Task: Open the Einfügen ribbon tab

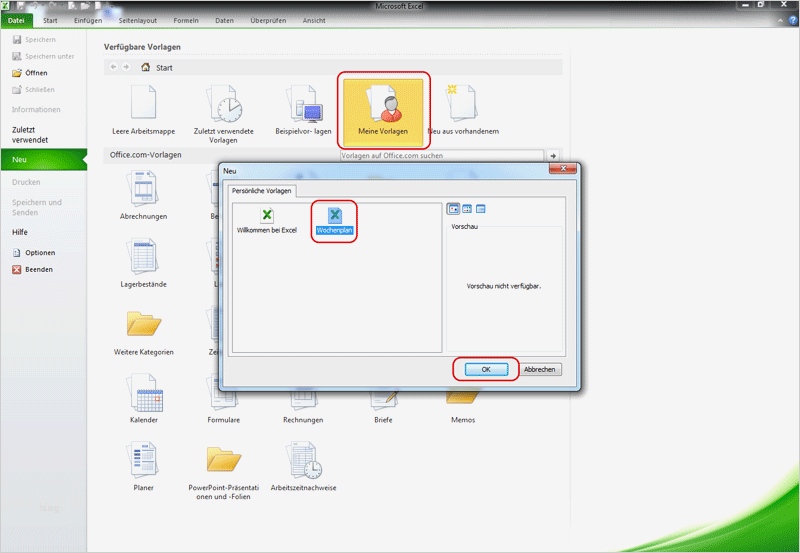Action: pos(88,20)
